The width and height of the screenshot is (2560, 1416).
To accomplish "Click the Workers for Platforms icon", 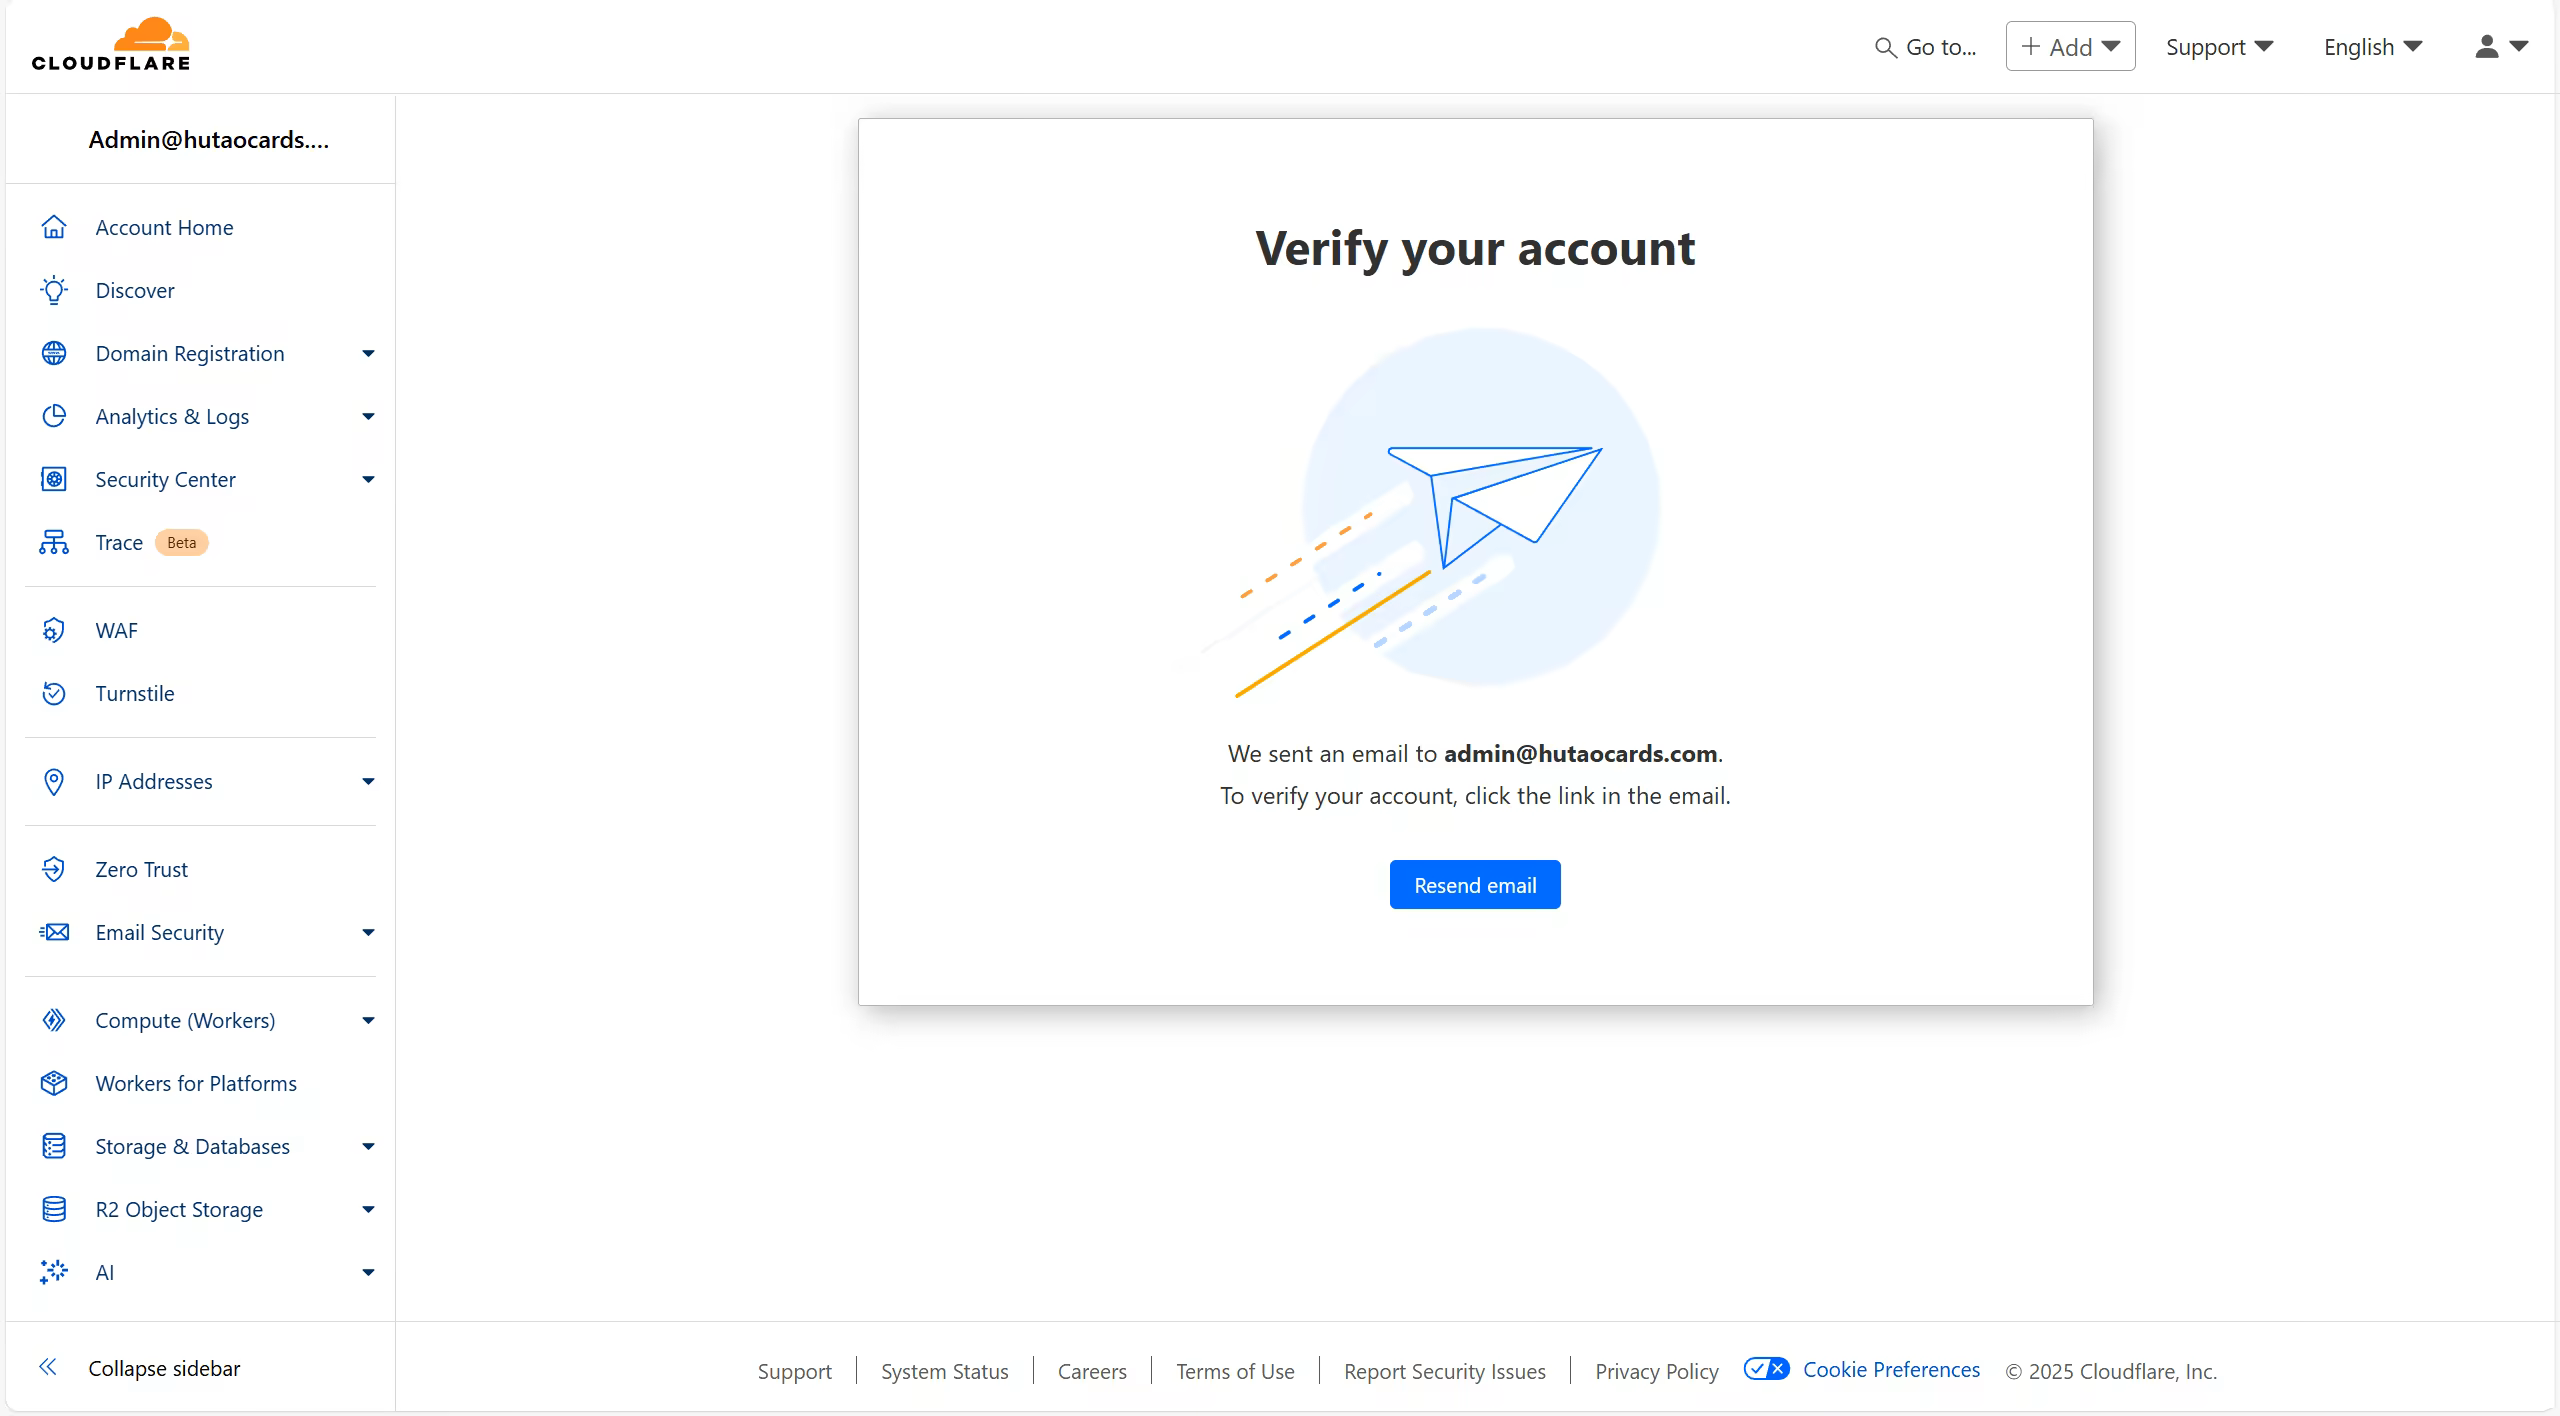I will (54, 1084).
